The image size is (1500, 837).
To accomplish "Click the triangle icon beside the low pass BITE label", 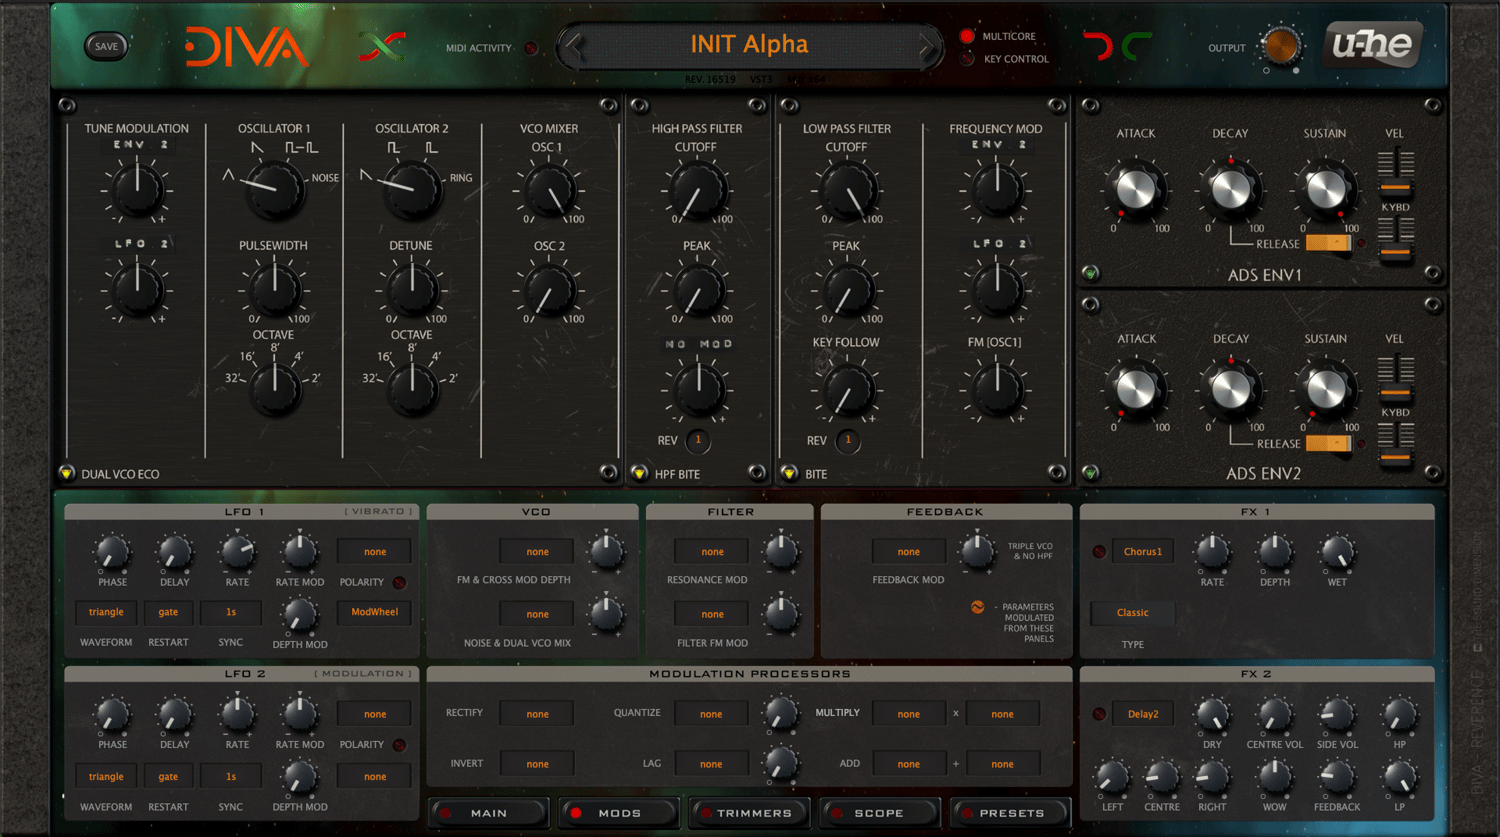I will [x=789, y=473].
